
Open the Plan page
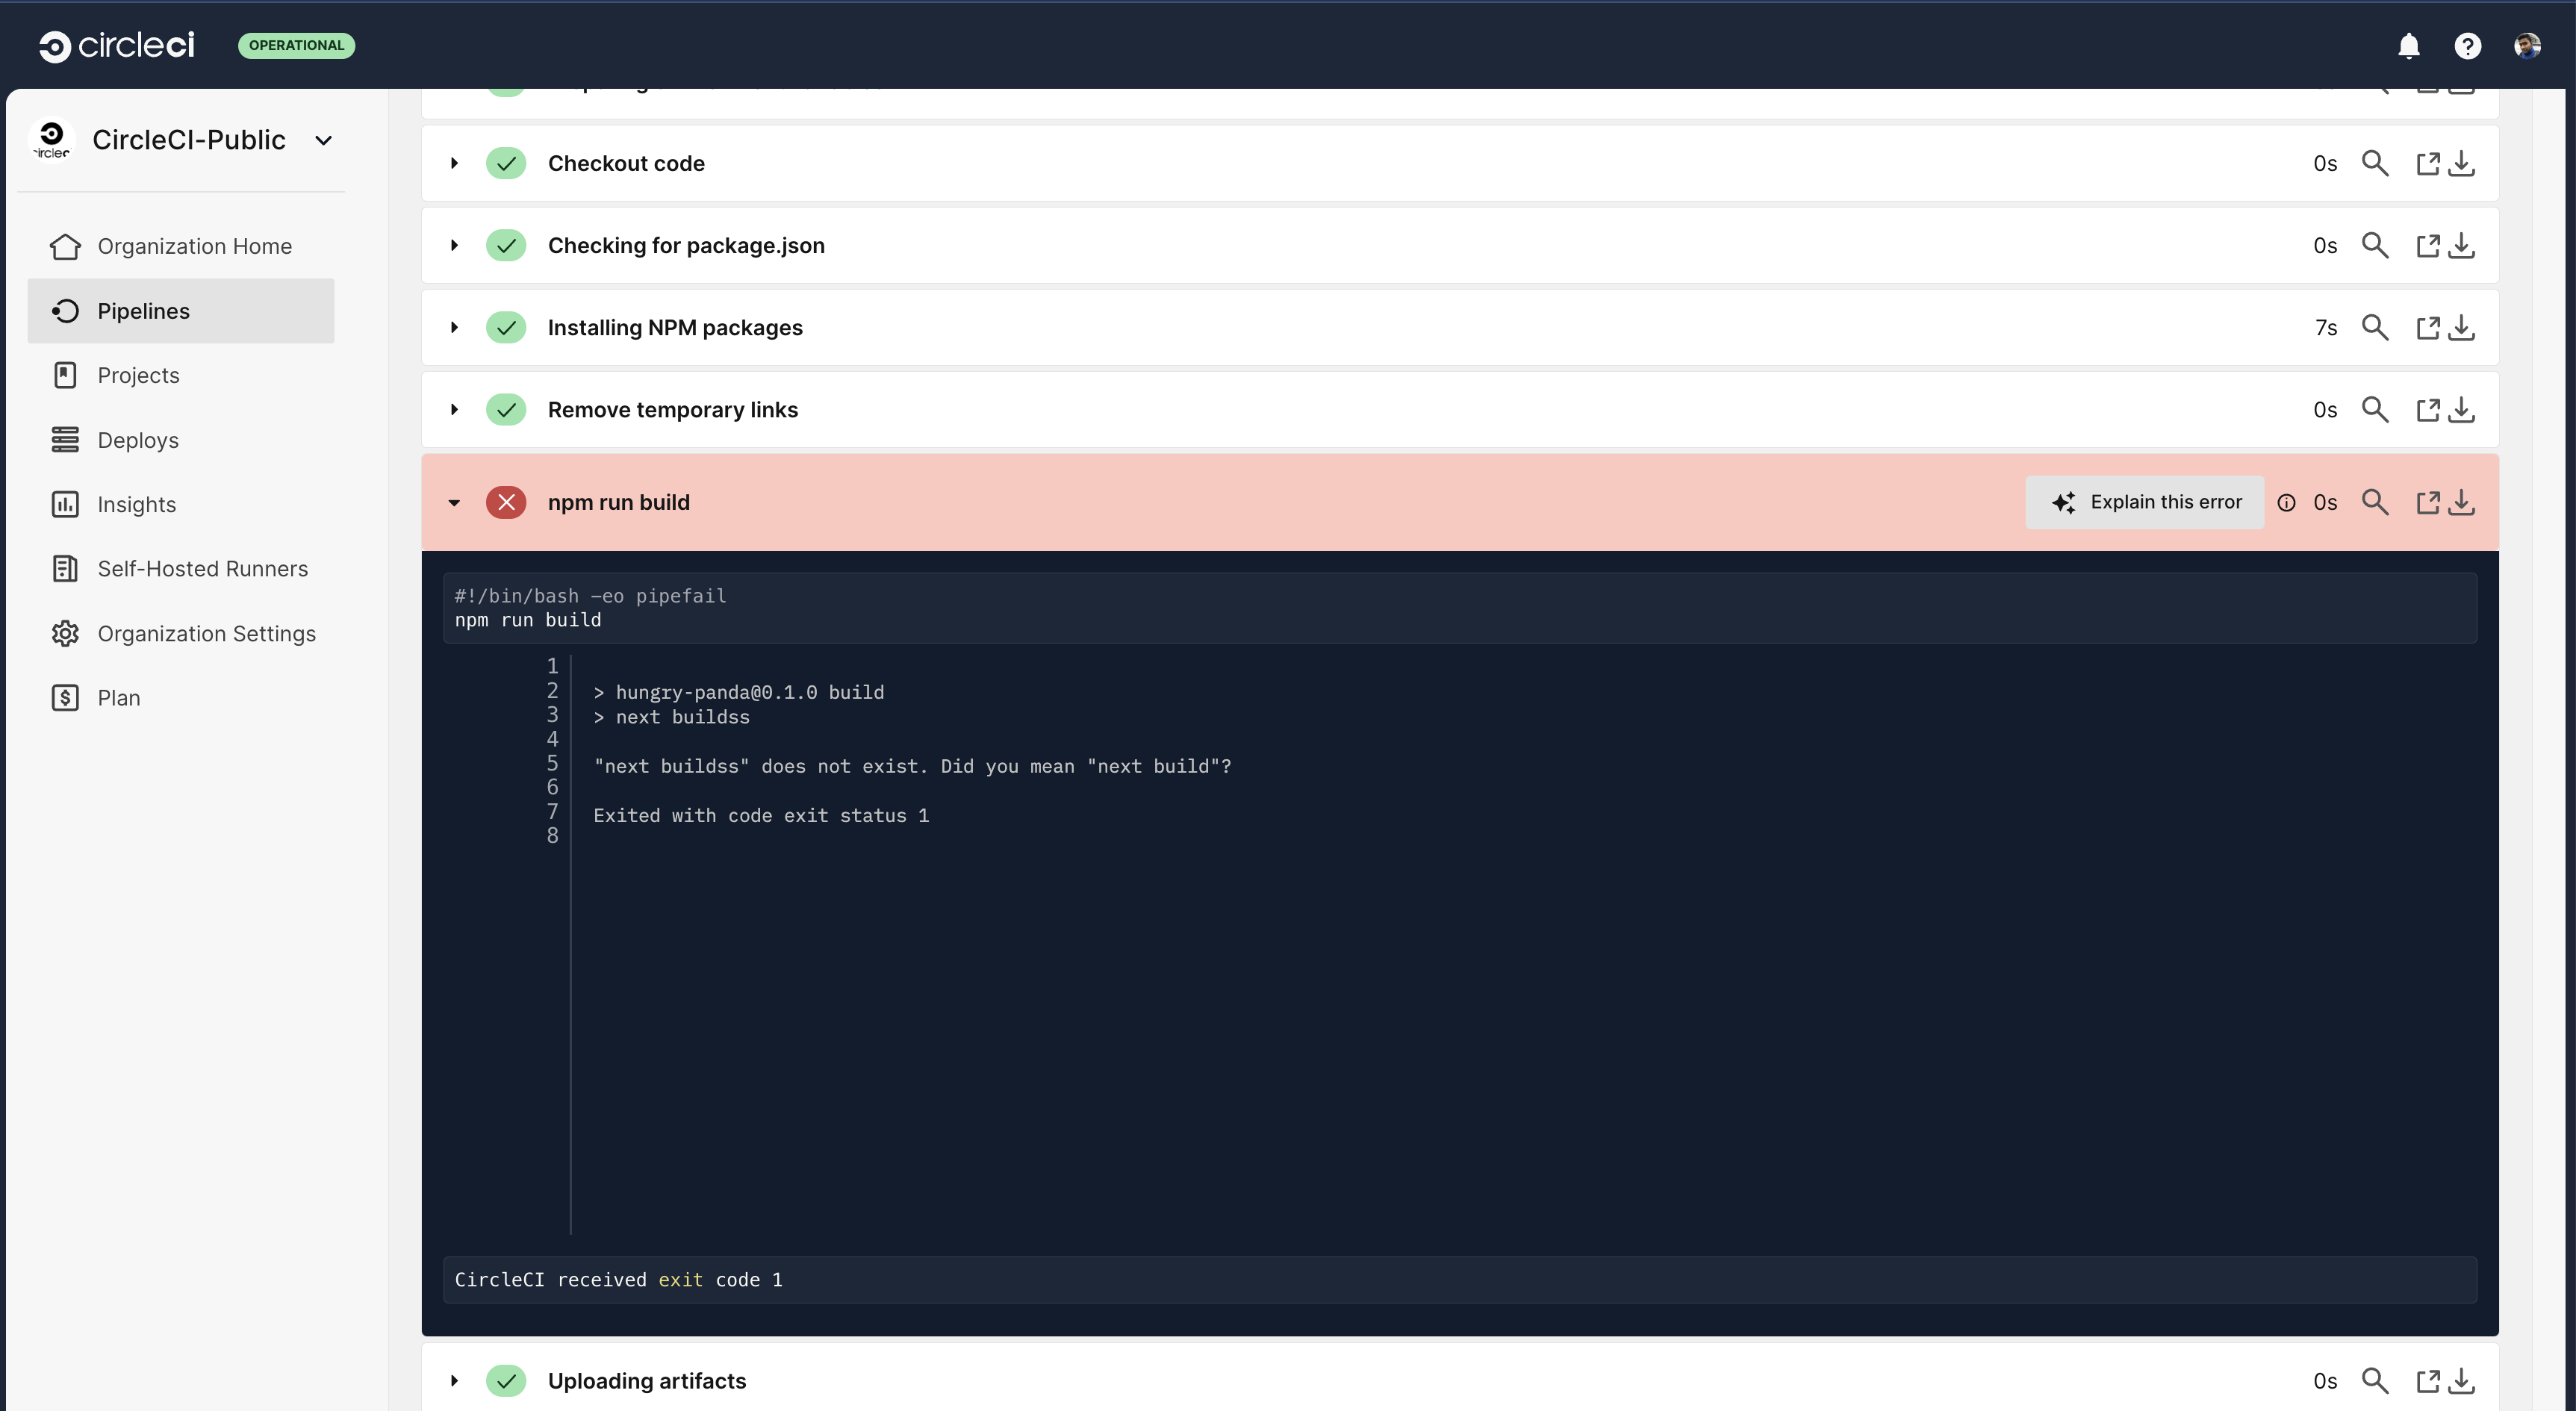click(118, 697)
